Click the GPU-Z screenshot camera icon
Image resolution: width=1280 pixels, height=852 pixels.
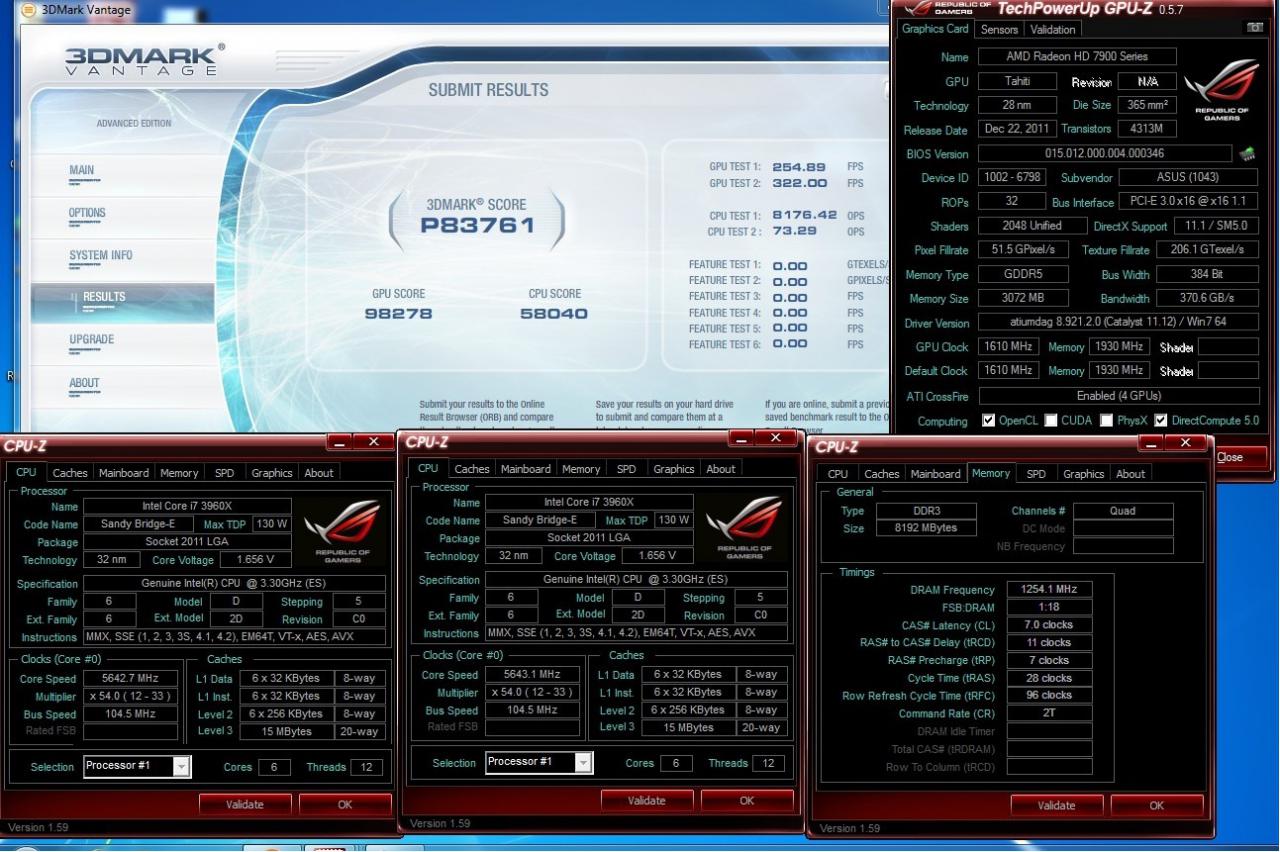[x=1254, y=29]
